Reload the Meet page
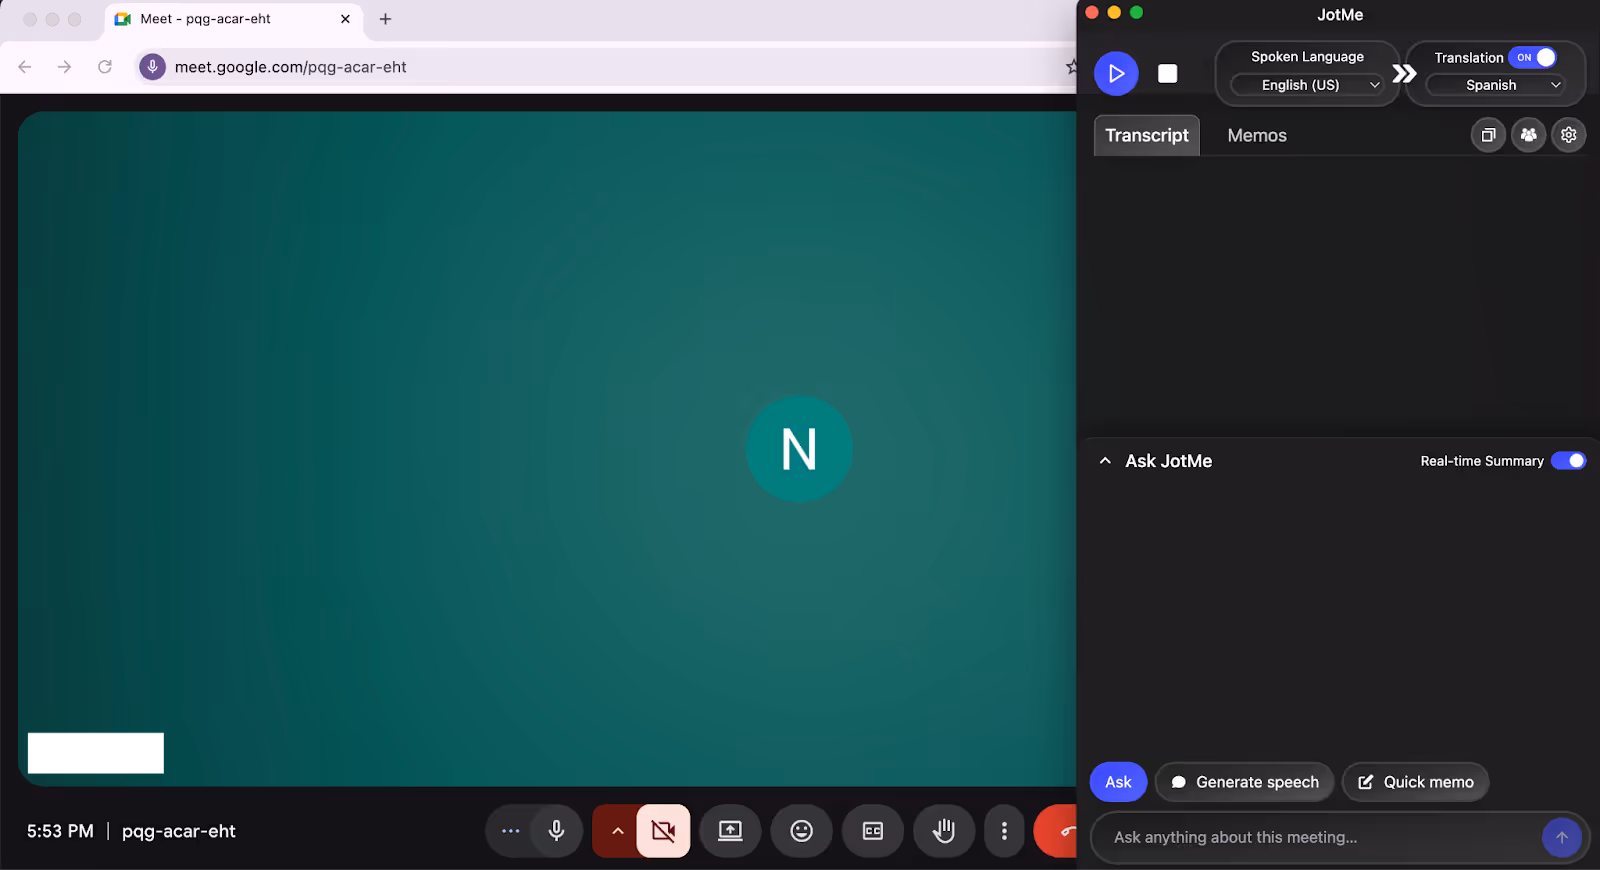This screenshot has height=870, width=1600. point(105,67)
